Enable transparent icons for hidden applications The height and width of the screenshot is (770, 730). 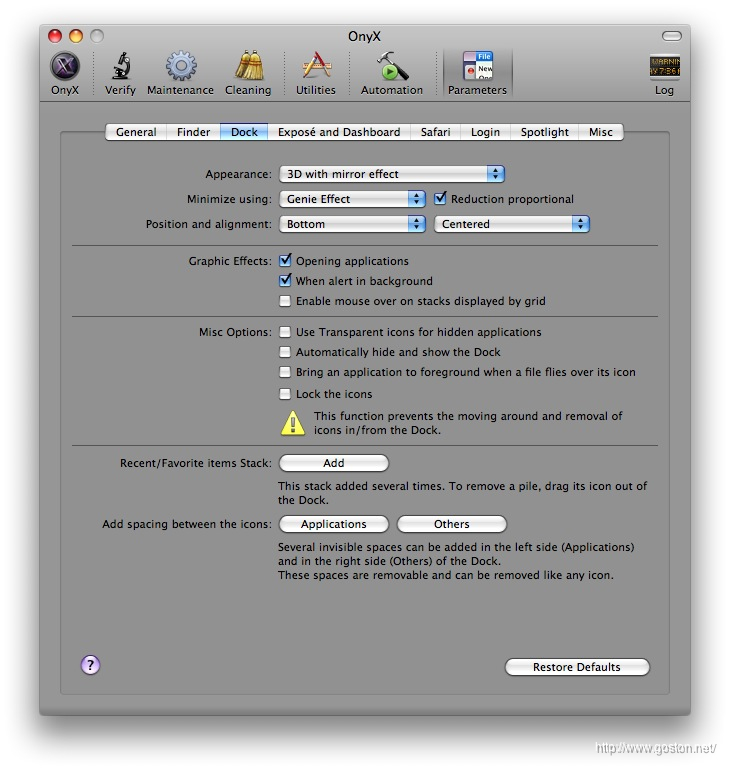(x=285, y=332)
